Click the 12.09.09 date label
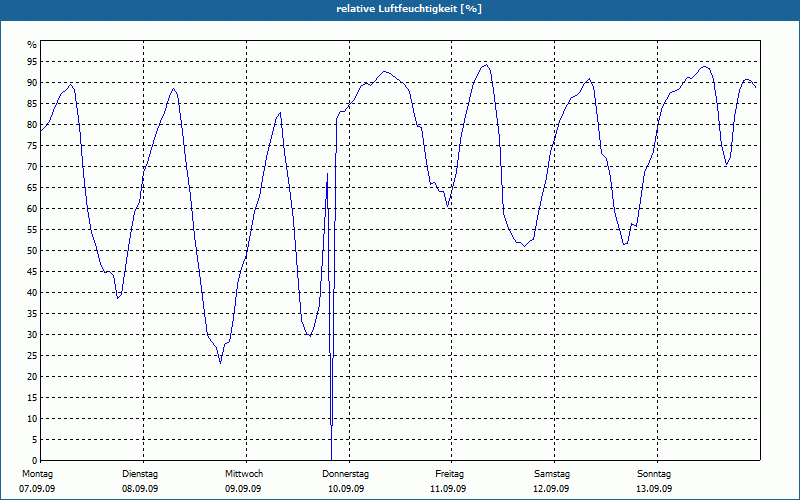The image size is (800, 500). pyautogui.click(x=551, y=489)
